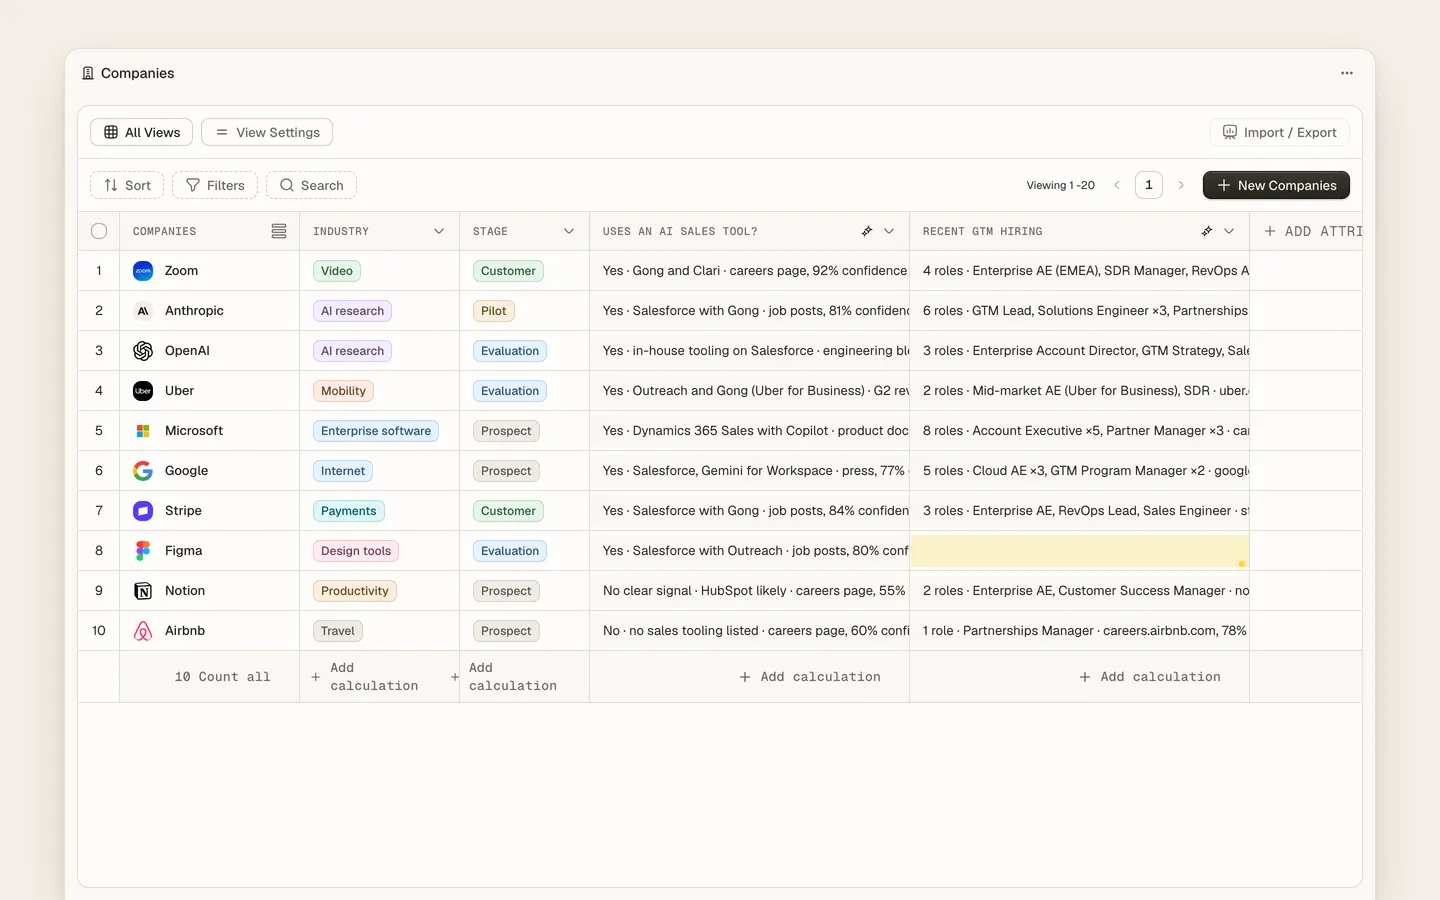Click AI sparkle icon in Uses an AI Sales Tool header
This screenshot has width=1440, height=900.
(867, 231)
